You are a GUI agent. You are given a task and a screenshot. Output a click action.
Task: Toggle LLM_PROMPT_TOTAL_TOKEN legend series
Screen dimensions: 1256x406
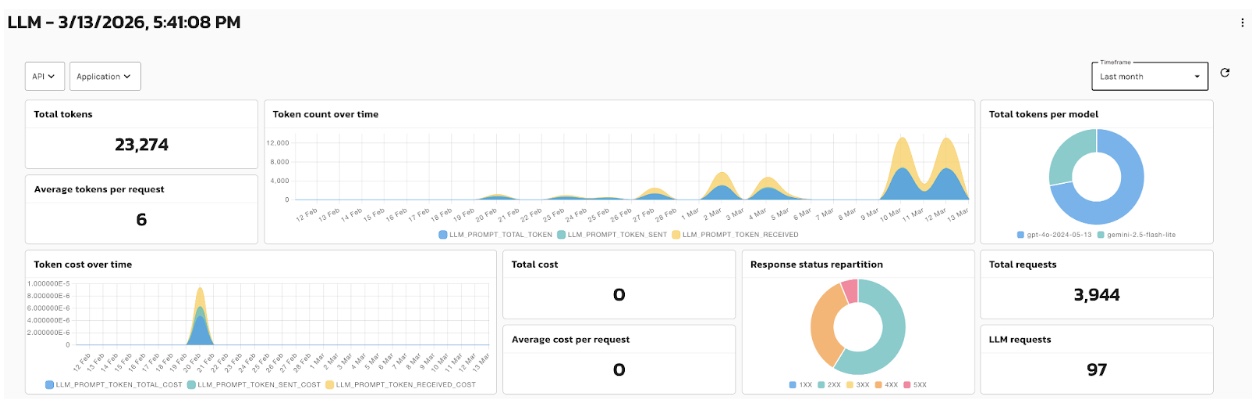tap(494, 235)
